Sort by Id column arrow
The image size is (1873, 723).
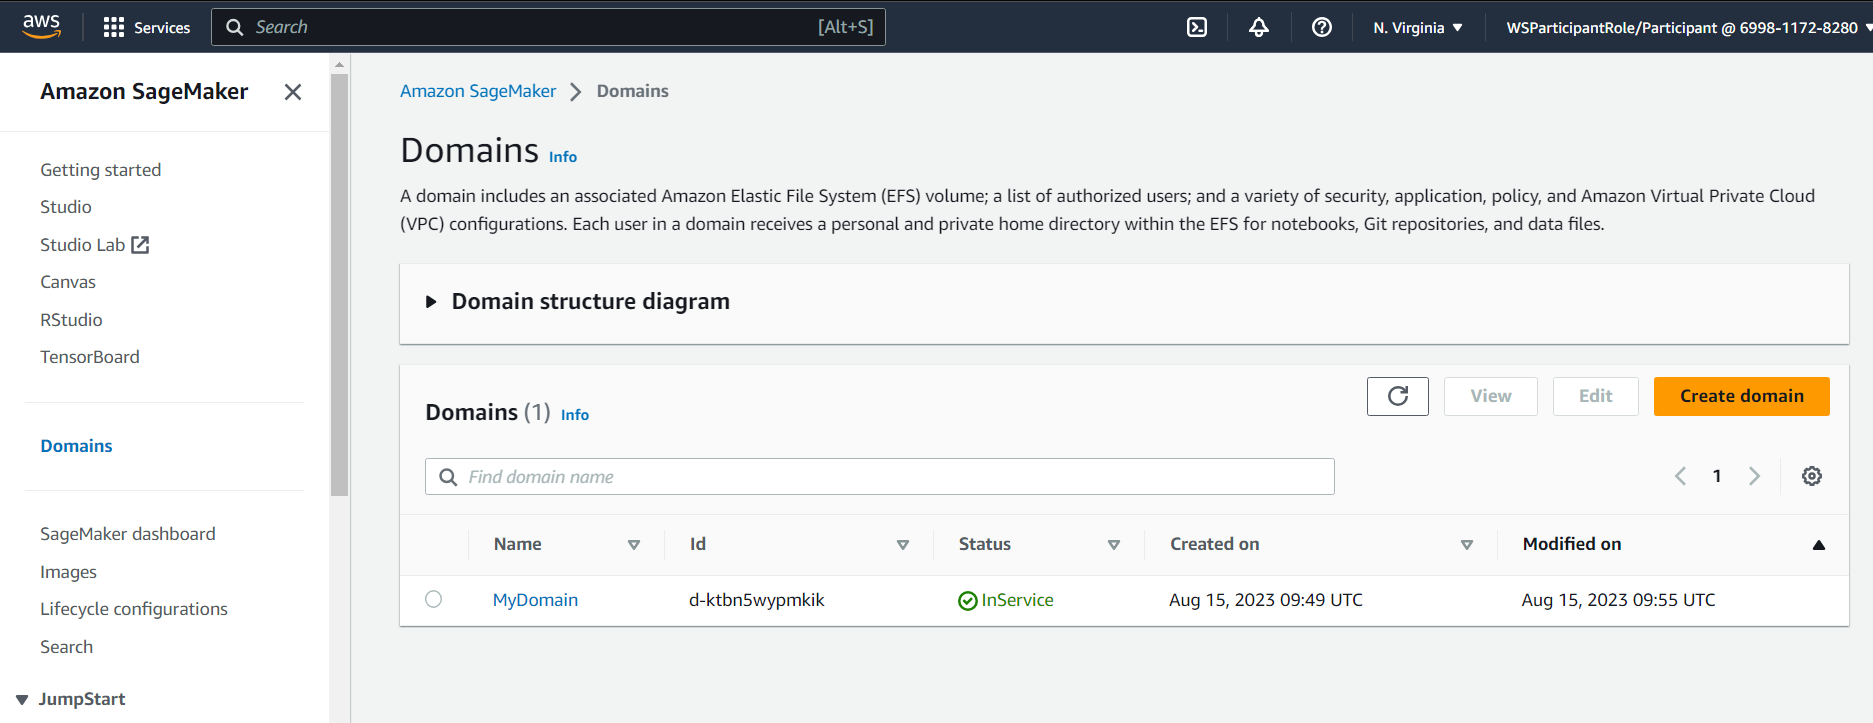(902, 545)
